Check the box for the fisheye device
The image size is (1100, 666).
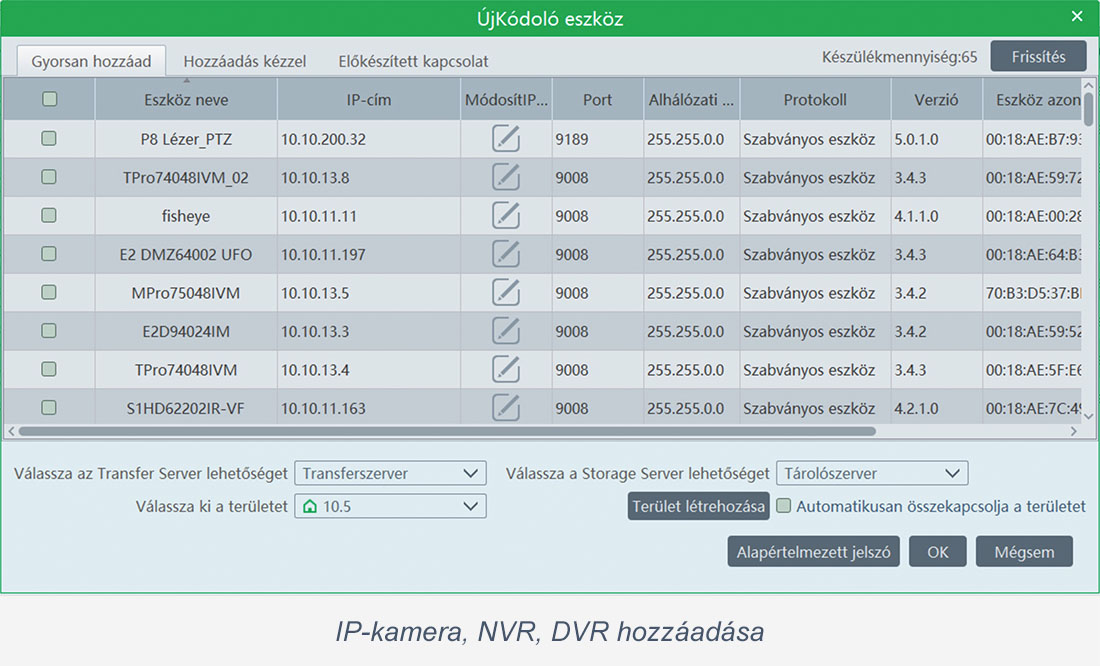point(49,216)
